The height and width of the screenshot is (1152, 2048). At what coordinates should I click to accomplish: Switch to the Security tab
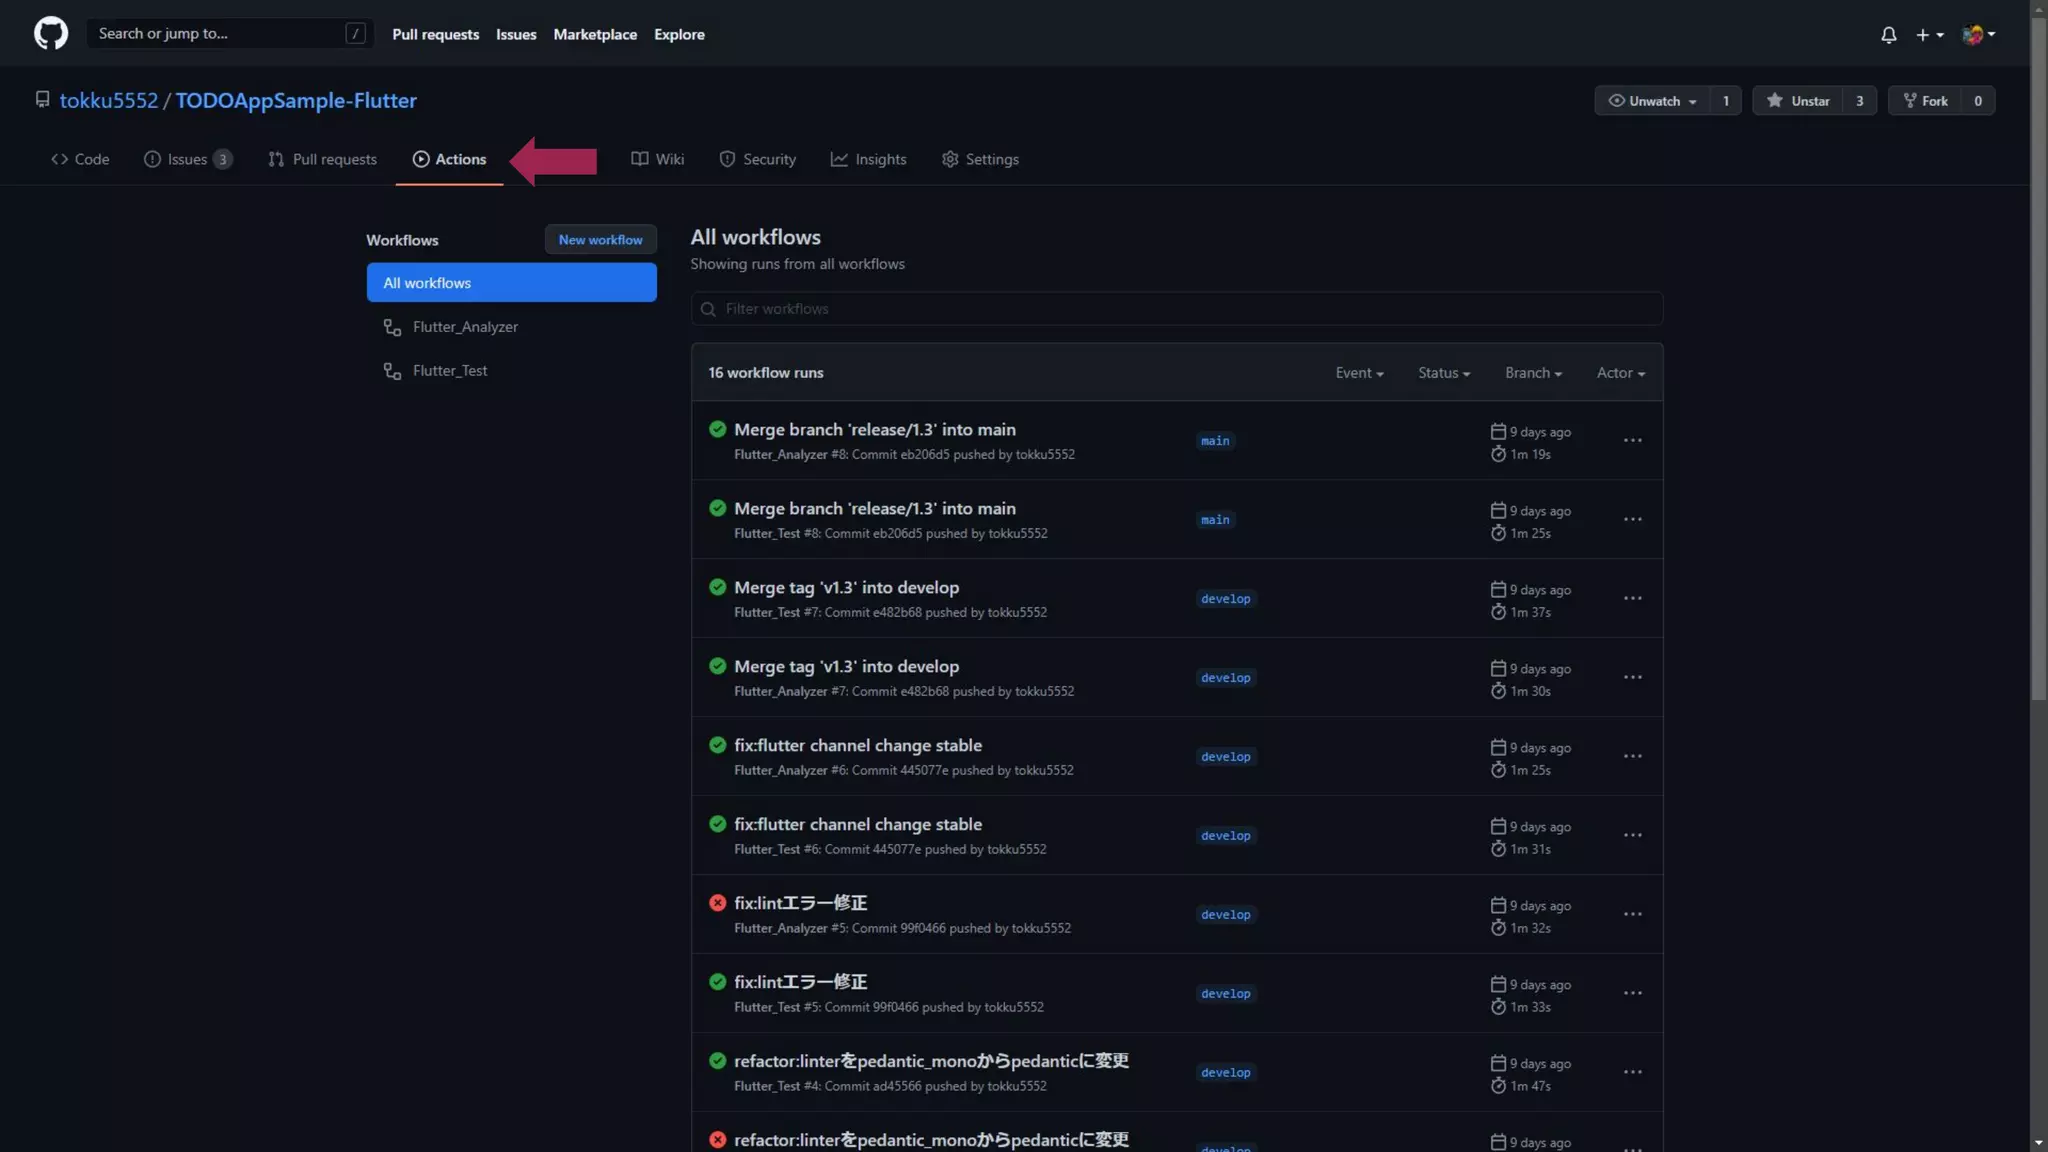[x=757, y=159]
